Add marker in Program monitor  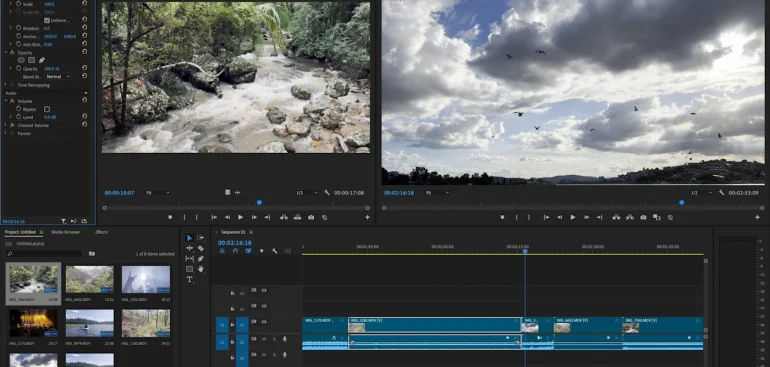coord(502,217)
